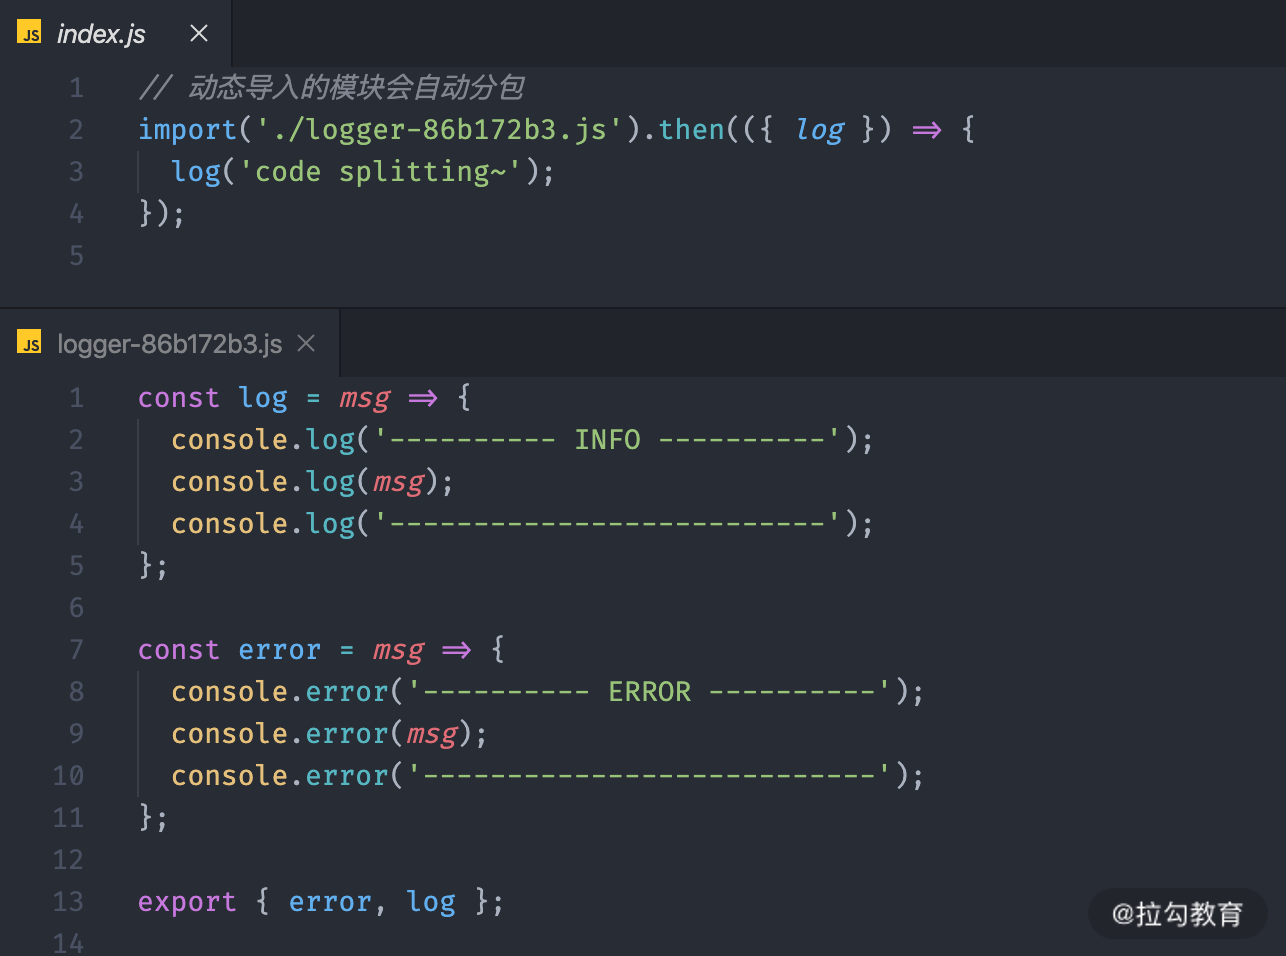Viewport: 1286px width, 956px height.
Task: Click the './logger-86b172b3.js' import path string
Action: pyautogui.click(x=439, y=130)
